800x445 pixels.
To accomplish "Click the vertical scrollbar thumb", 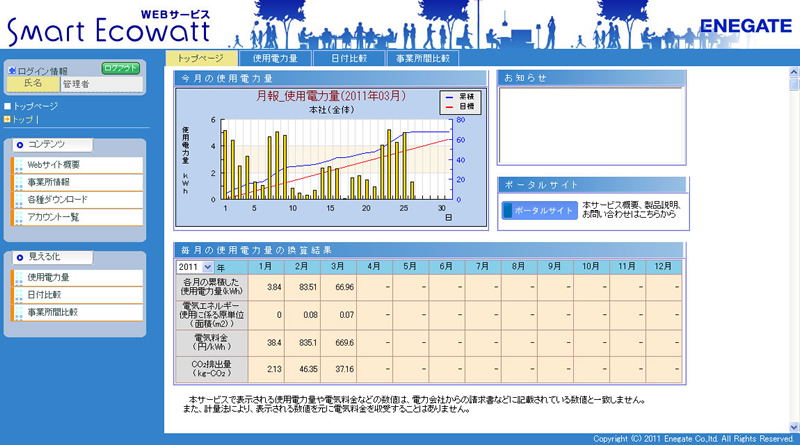I will [x=794, y=84].
